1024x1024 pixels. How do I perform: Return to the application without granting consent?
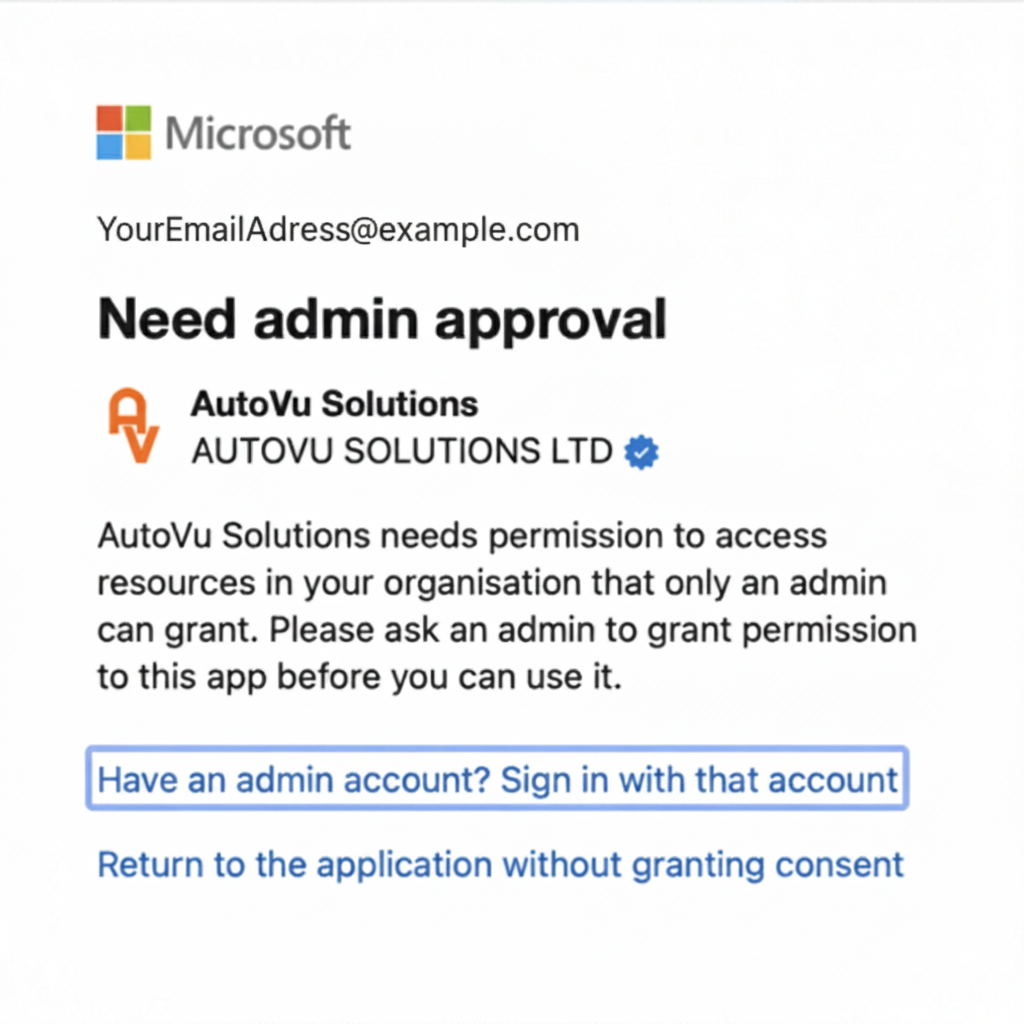pos(500,864)
